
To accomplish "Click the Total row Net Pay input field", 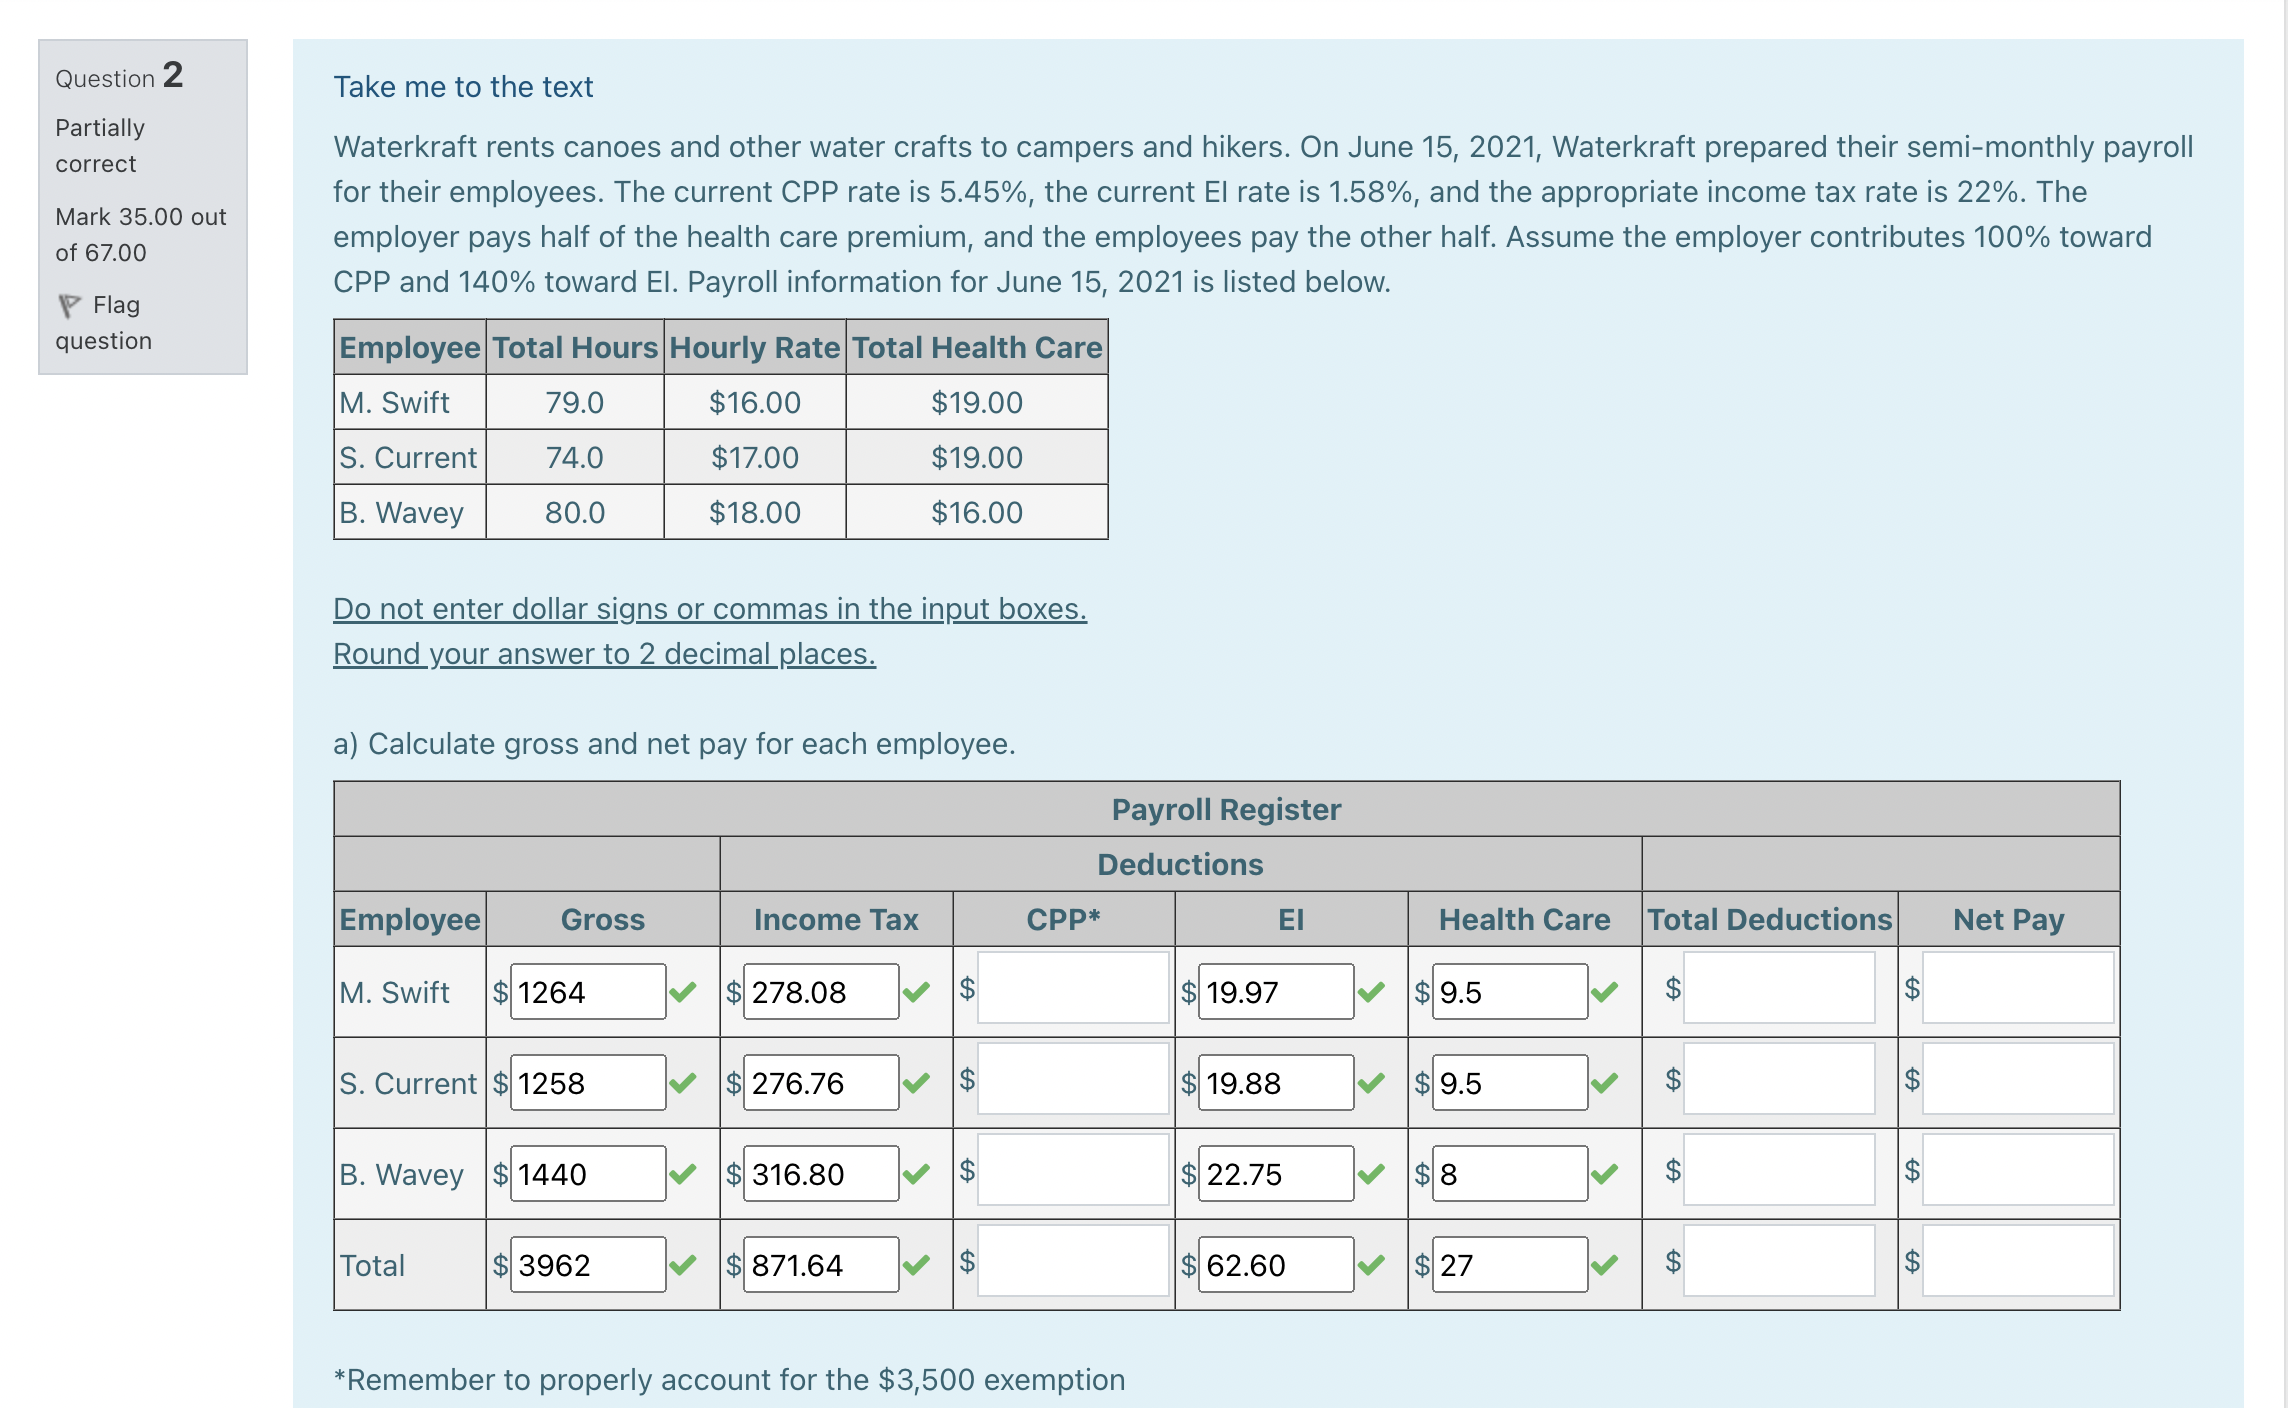I will (2017, 1261).
